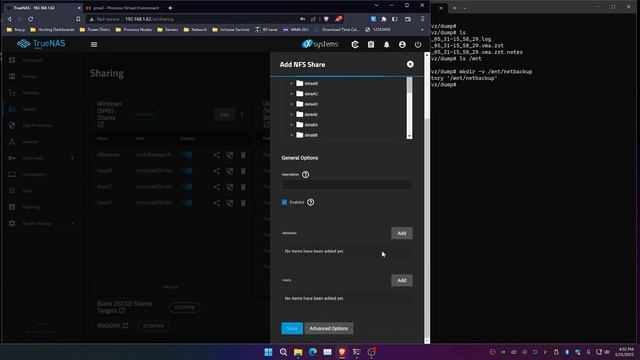The image size is (640, 360).
Task: Open the Power Distro bookmark folder
Action: 95,29
